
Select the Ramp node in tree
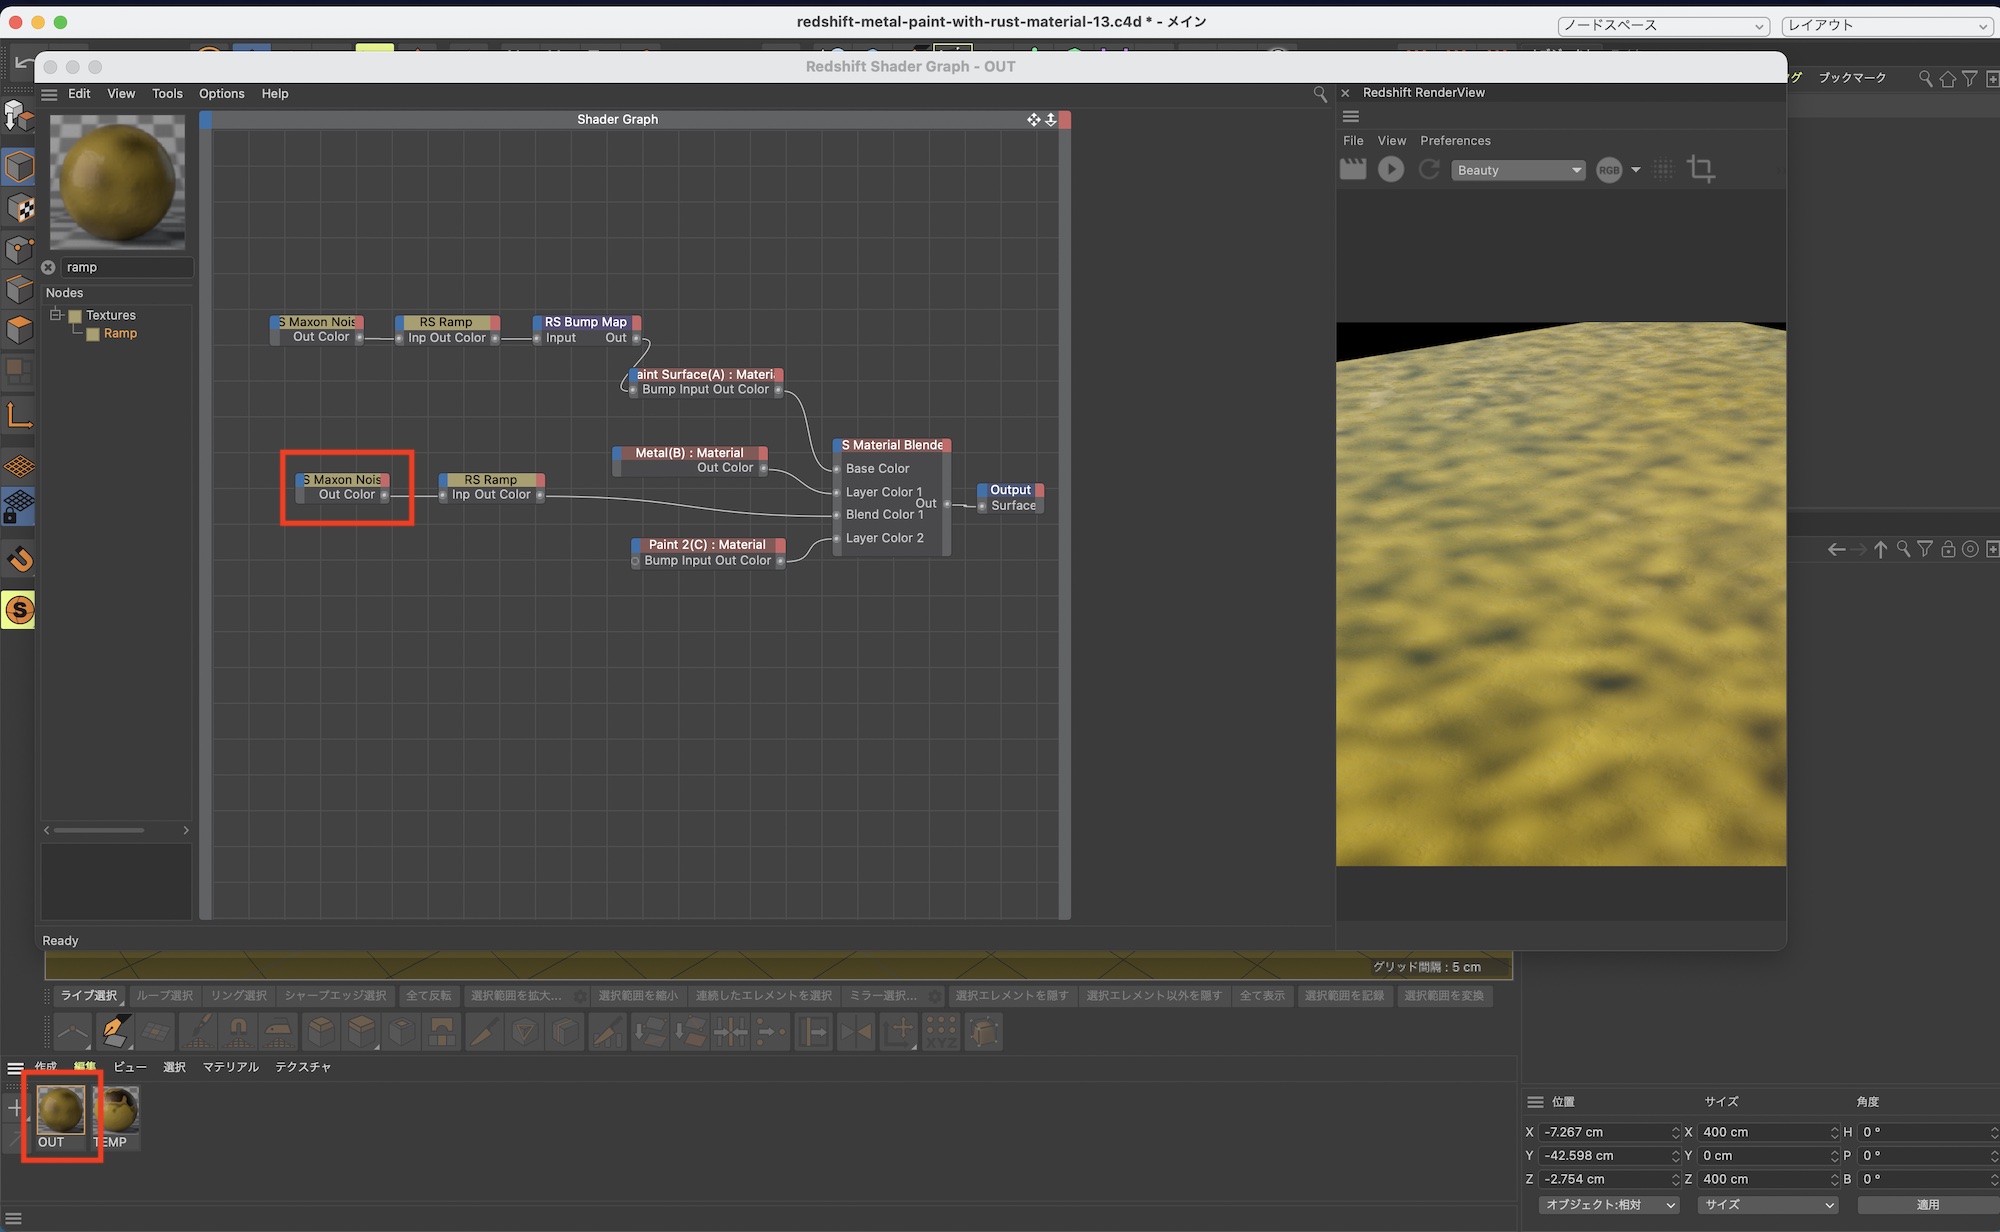pos(120,334)
